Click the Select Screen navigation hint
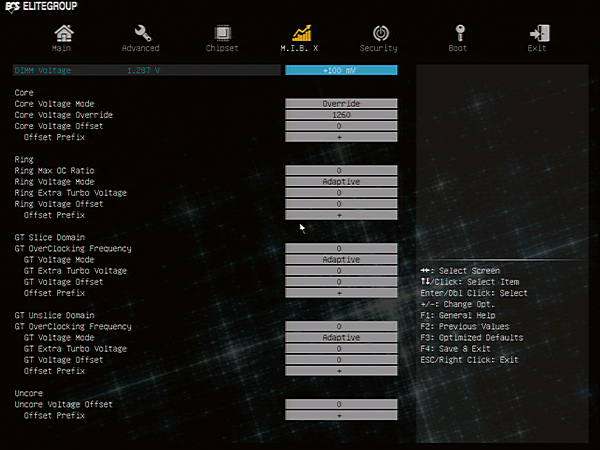The height and width of the screenshot is (450, 600). (460, 271)
